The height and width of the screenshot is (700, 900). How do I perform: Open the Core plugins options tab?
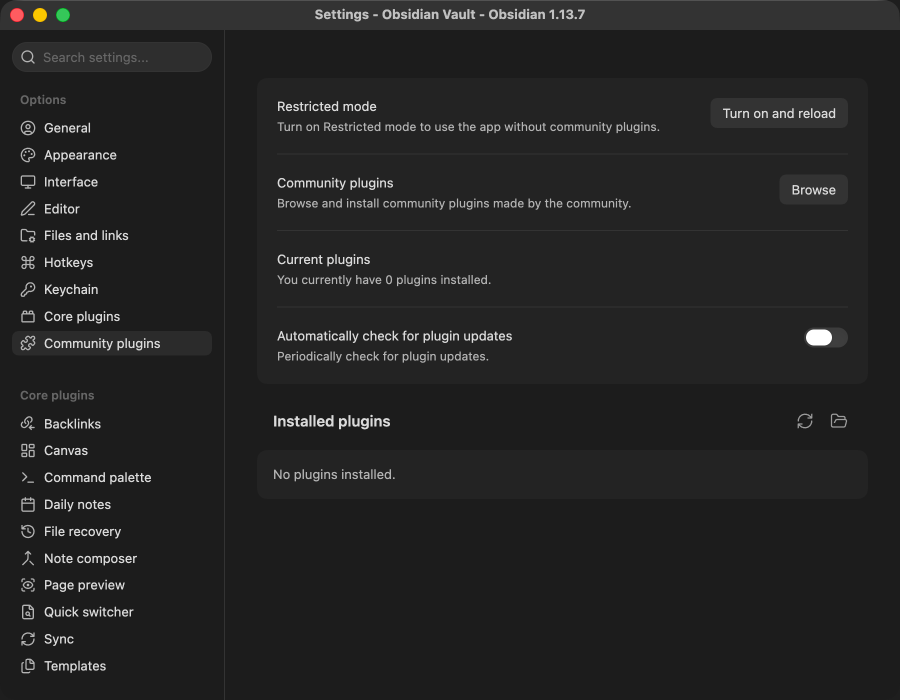tap(112, 316)
